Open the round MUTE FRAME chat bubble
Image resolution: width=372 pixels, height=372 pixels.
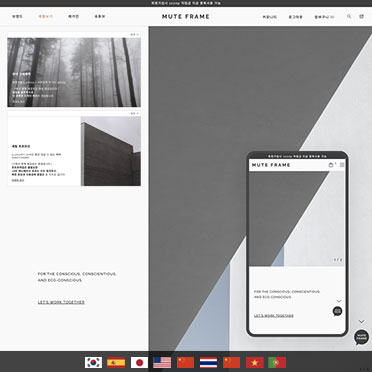(361, 337)
